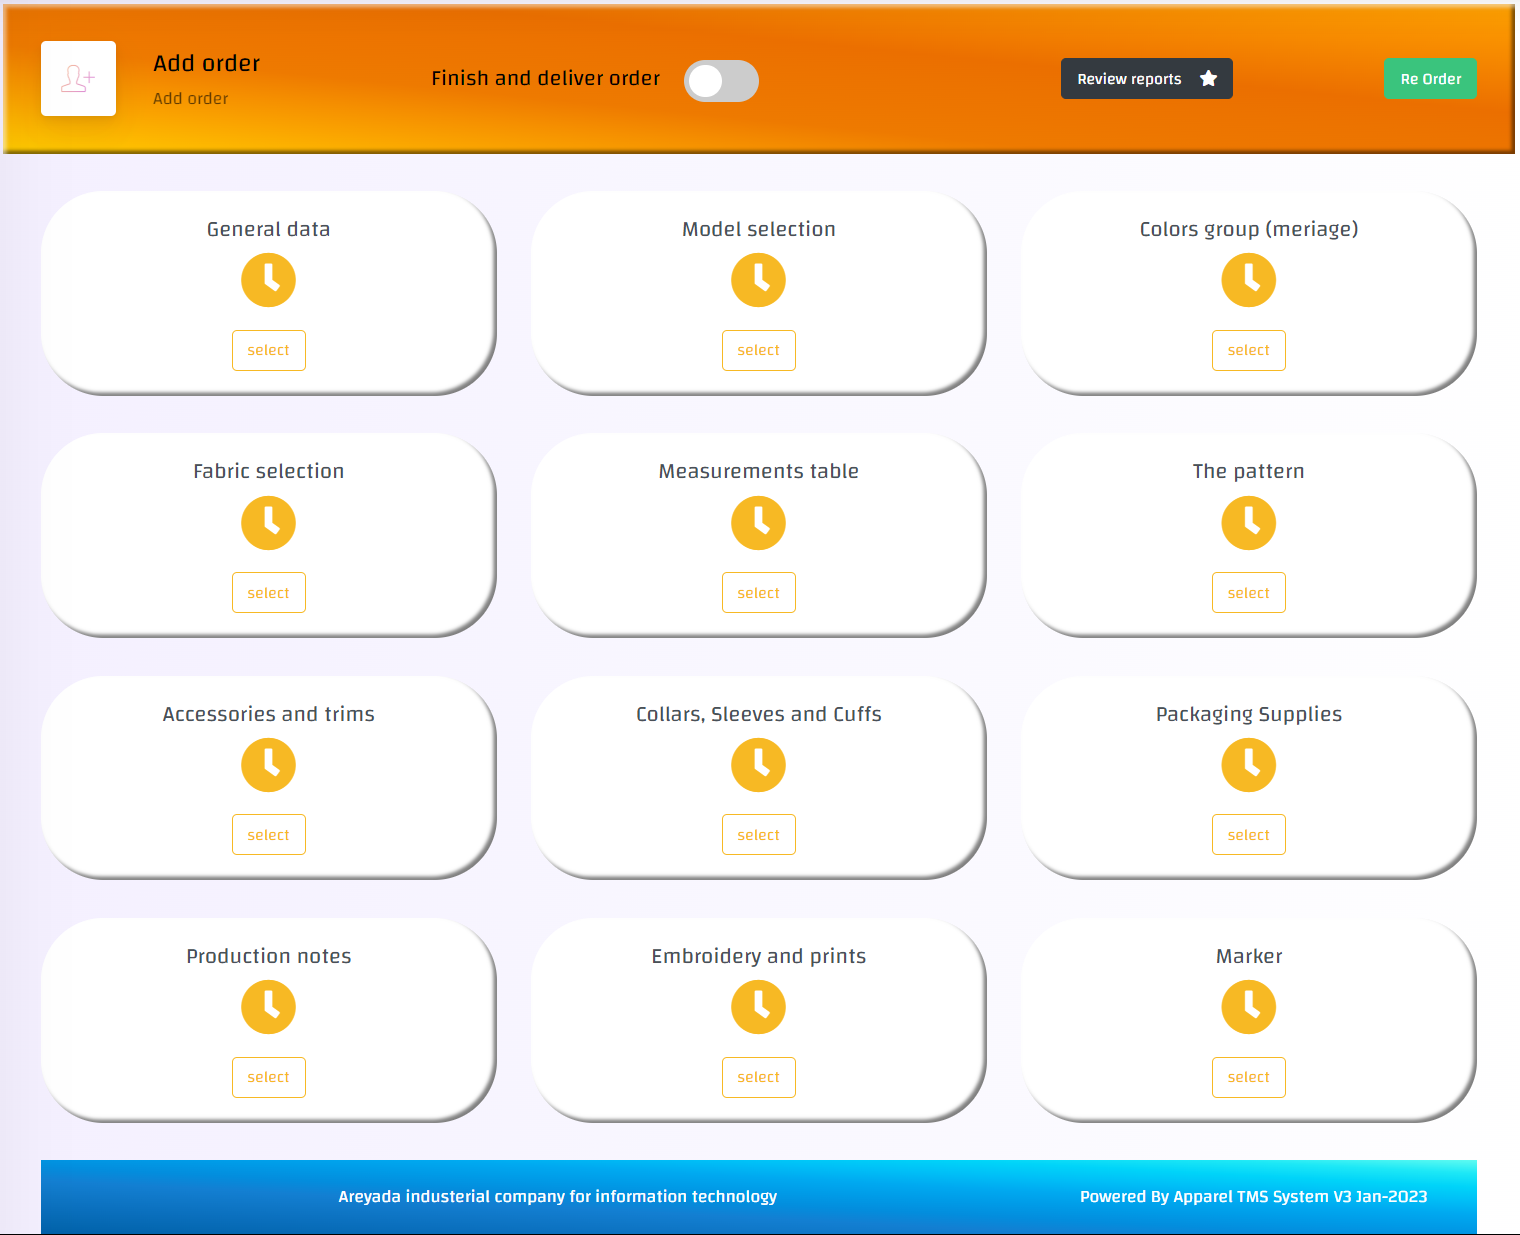Click the clock icon under Marker
The height and width of the screenshot is (1235, 1520).
click(1248, 1007)
